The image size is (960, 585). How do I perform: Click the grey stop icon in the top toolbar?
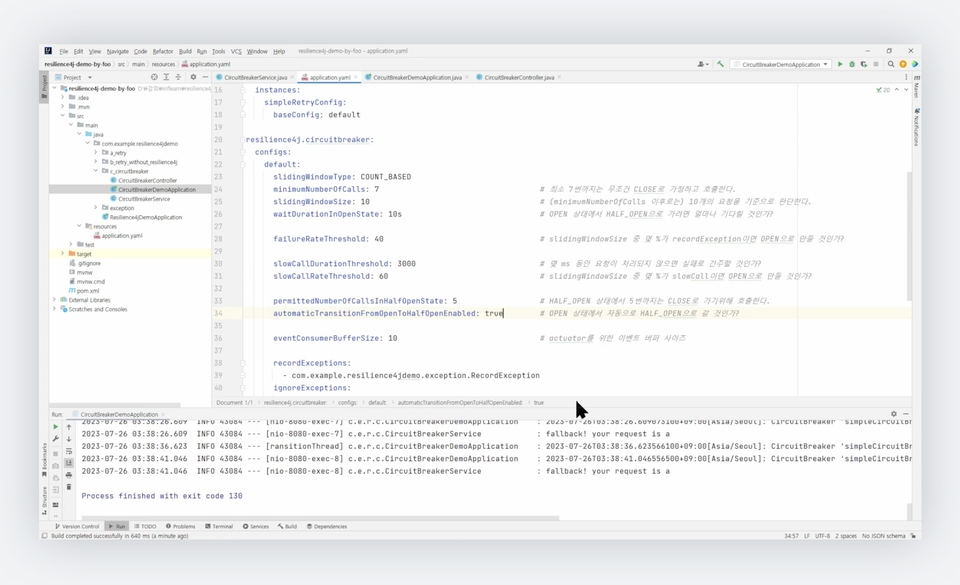click(x=876, y=64)
